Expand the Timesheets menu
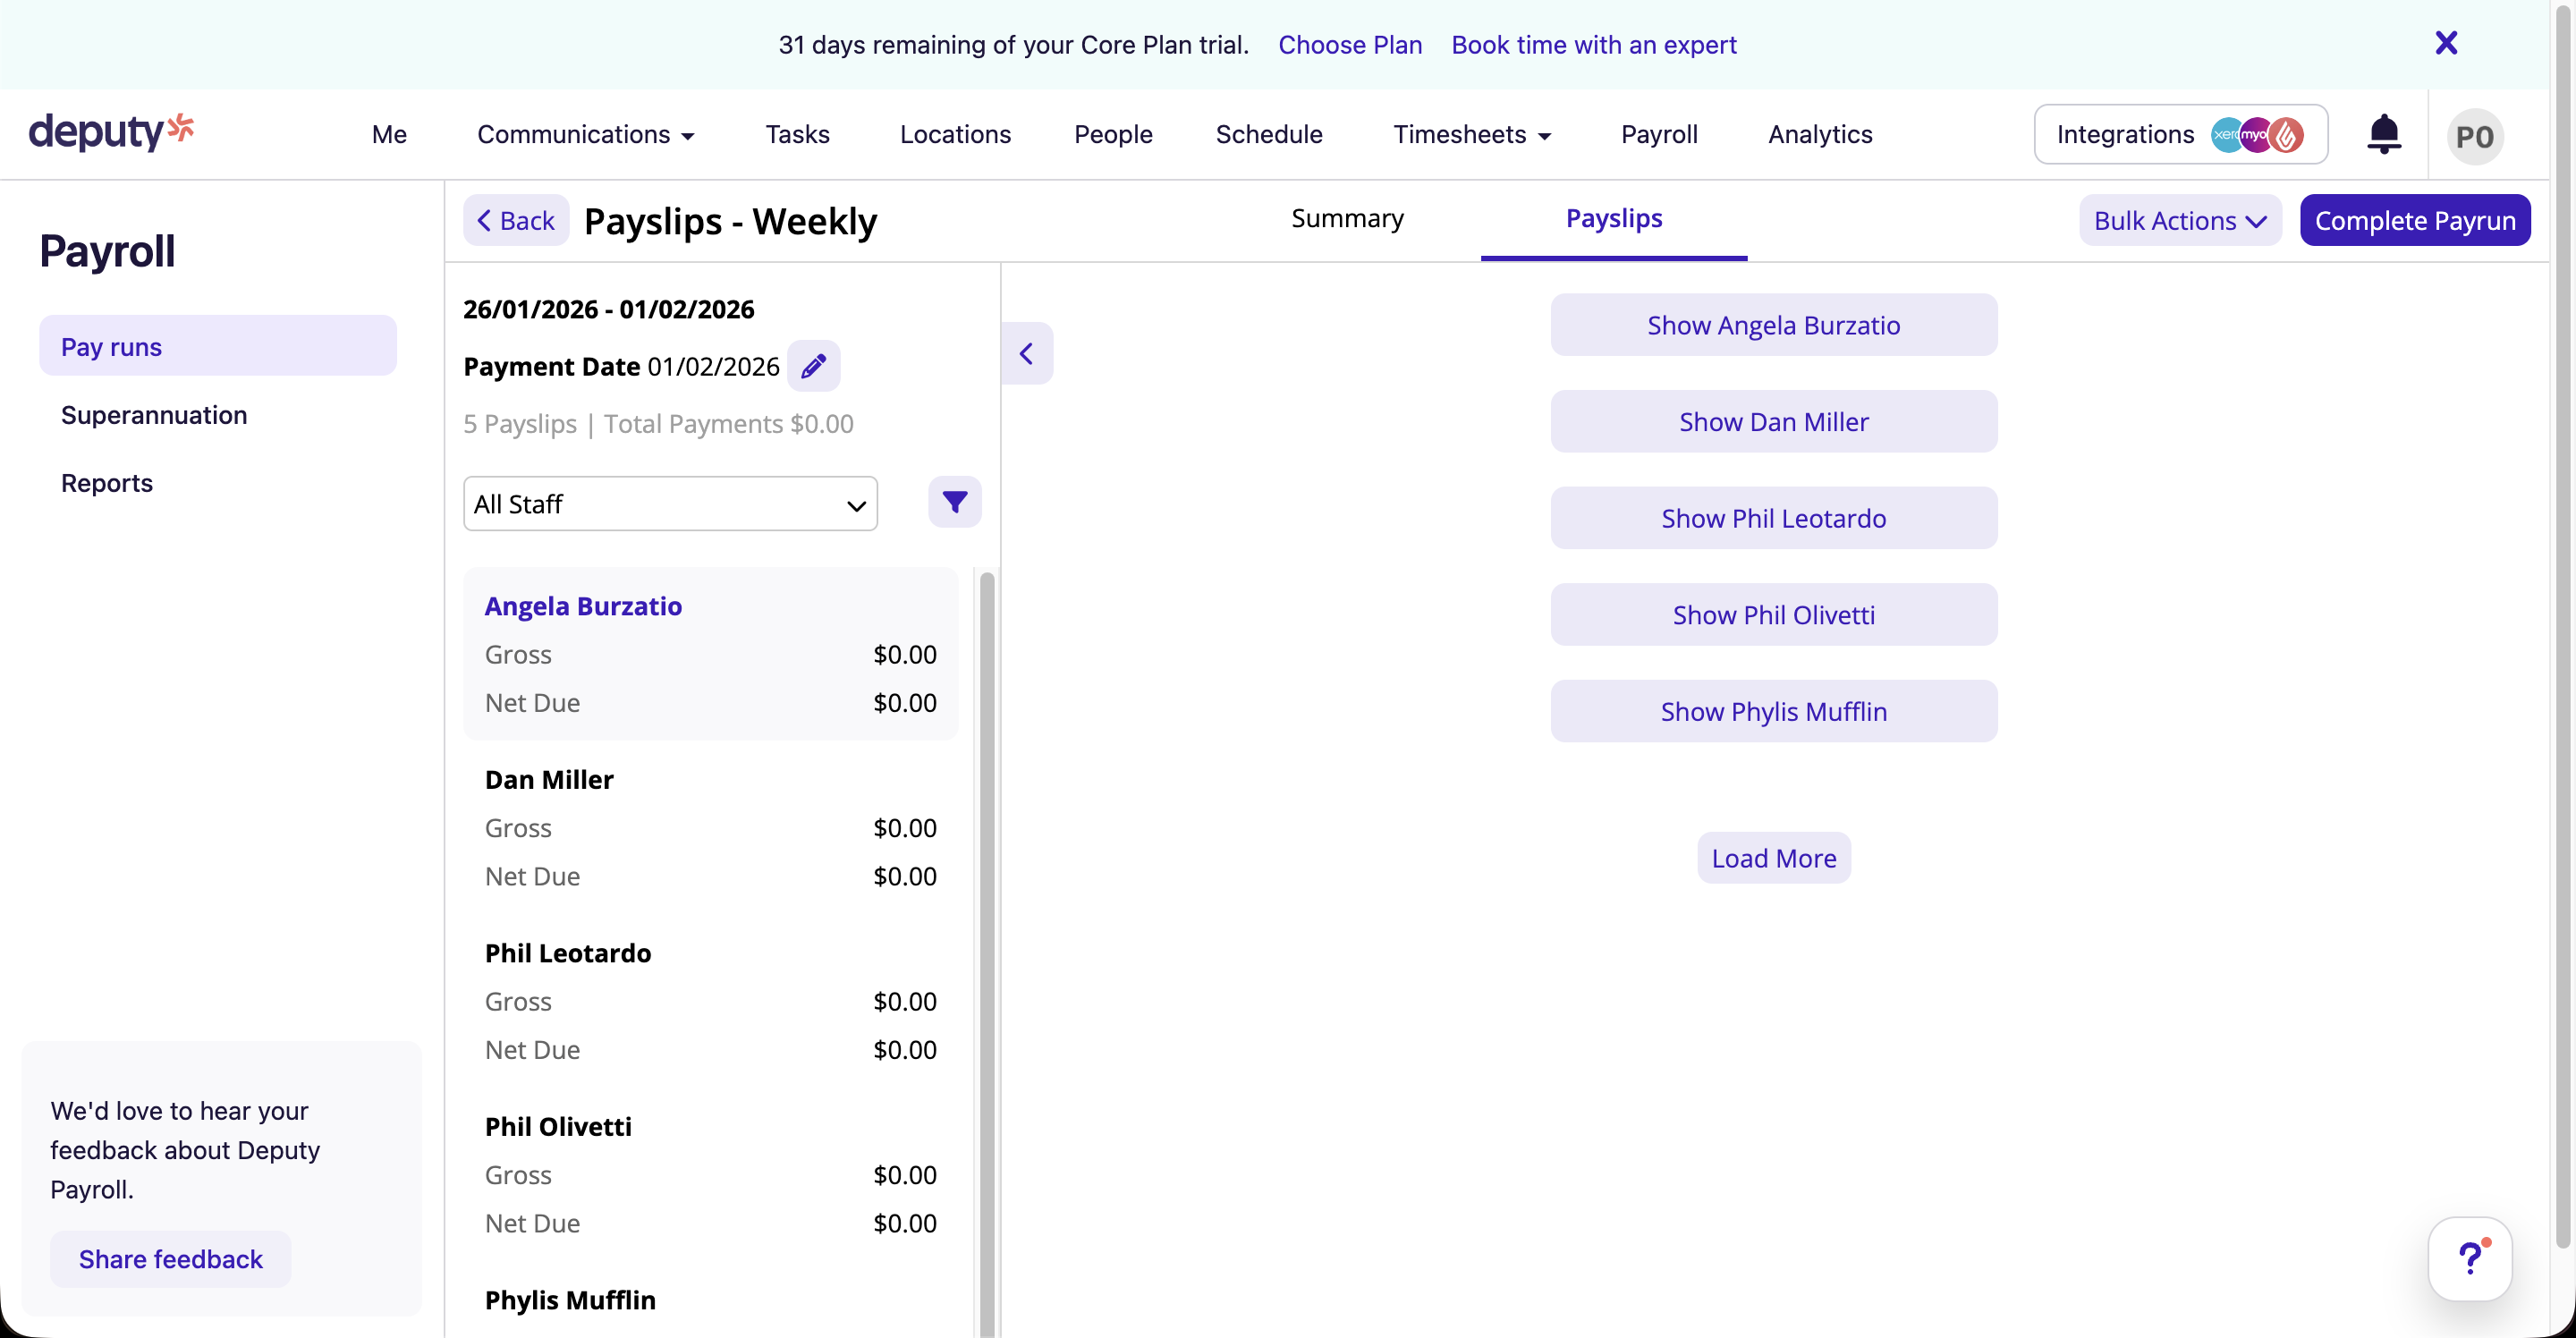This screenshot has height=1338, width=2576. [1471, 134]
